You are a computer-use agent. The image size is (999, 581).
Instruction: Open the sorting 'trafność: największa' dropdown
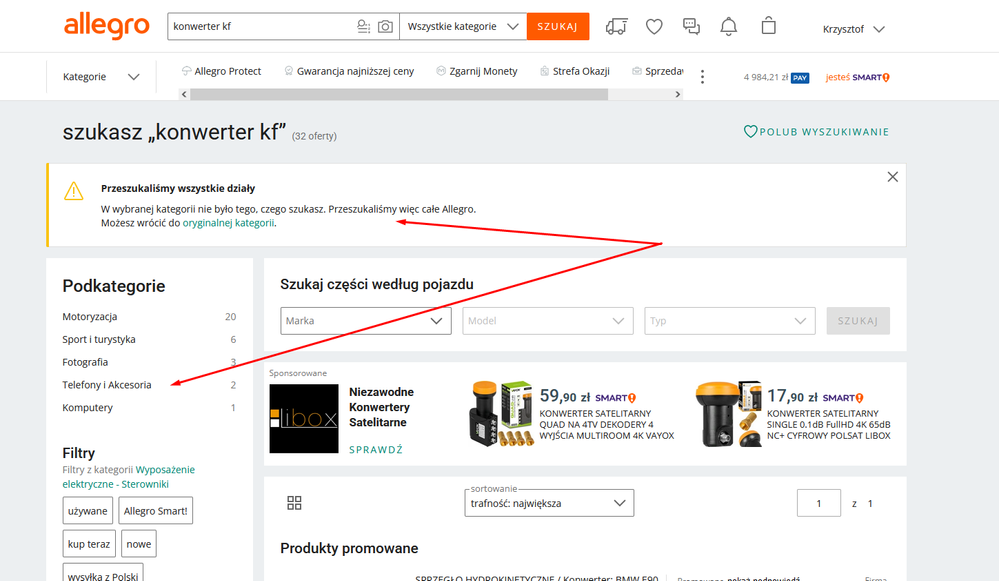550,504
